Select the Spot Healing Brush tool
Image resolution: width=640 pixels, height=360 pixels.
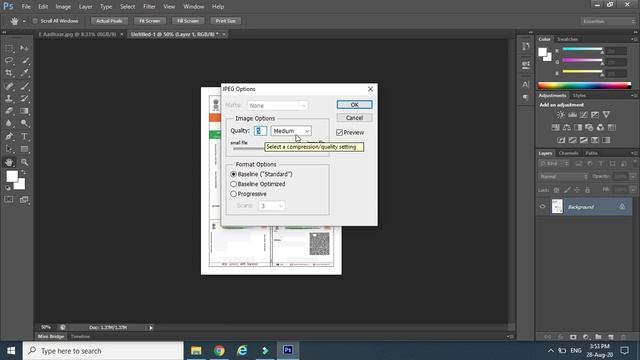coord(9,86)
